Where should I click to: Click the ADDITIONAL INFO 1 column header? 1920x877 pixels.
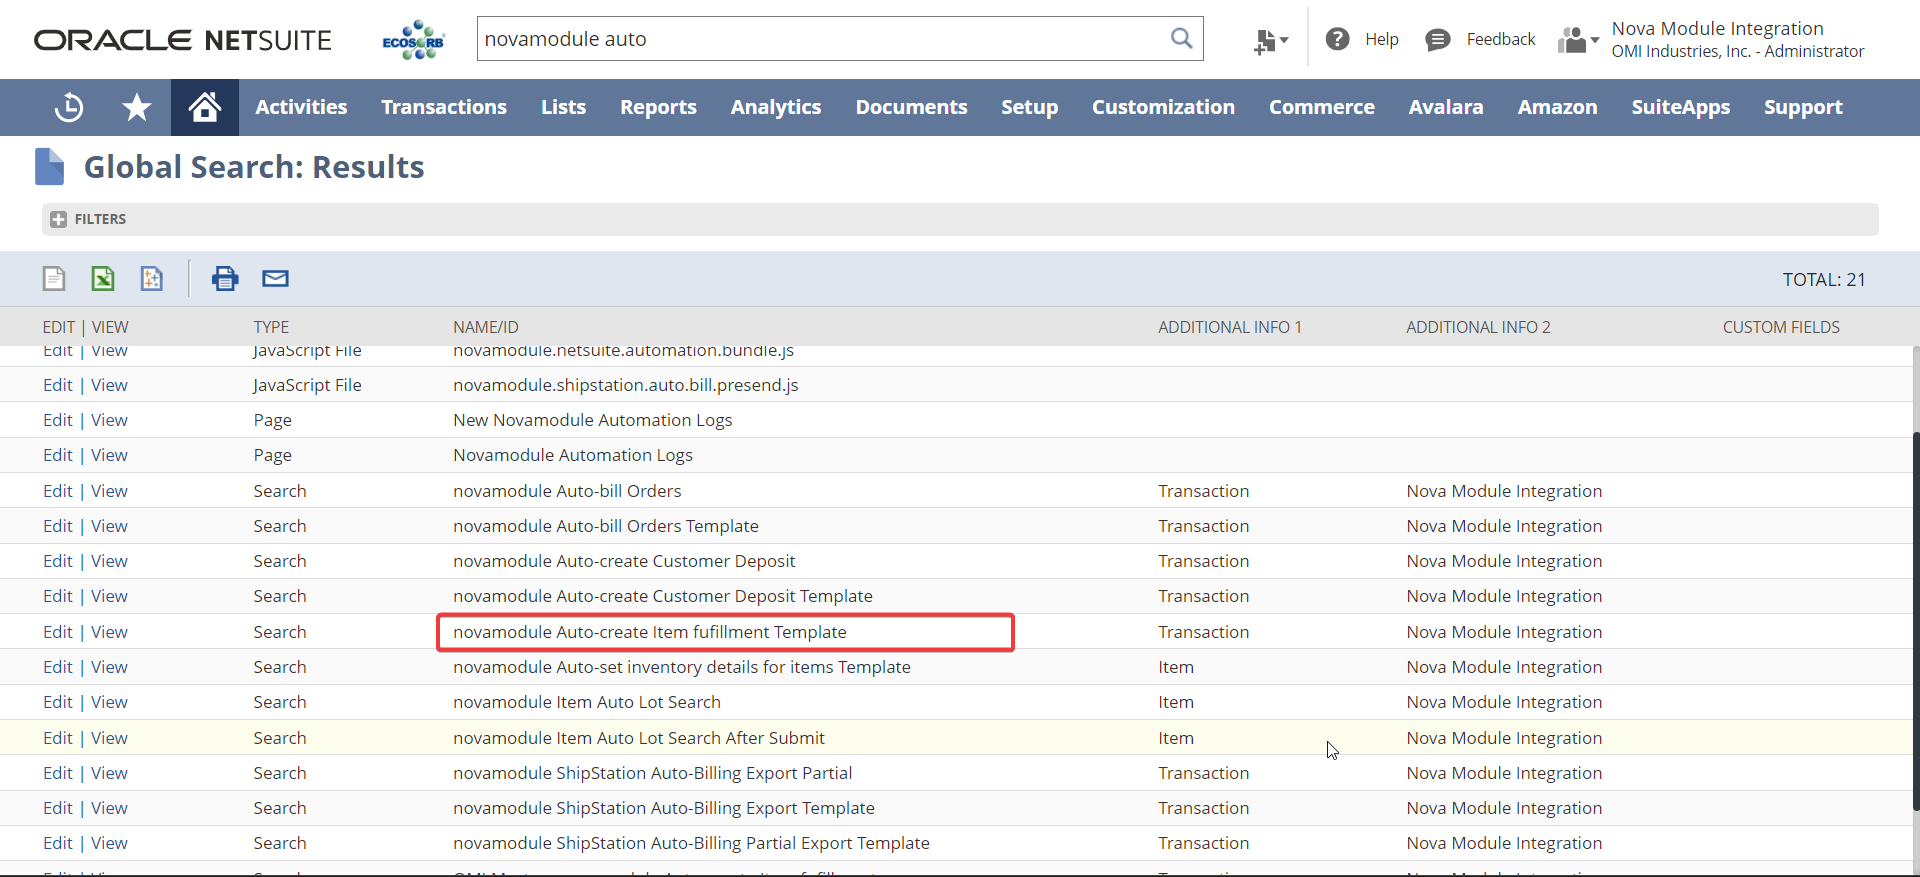click(x=1230, y=327)
